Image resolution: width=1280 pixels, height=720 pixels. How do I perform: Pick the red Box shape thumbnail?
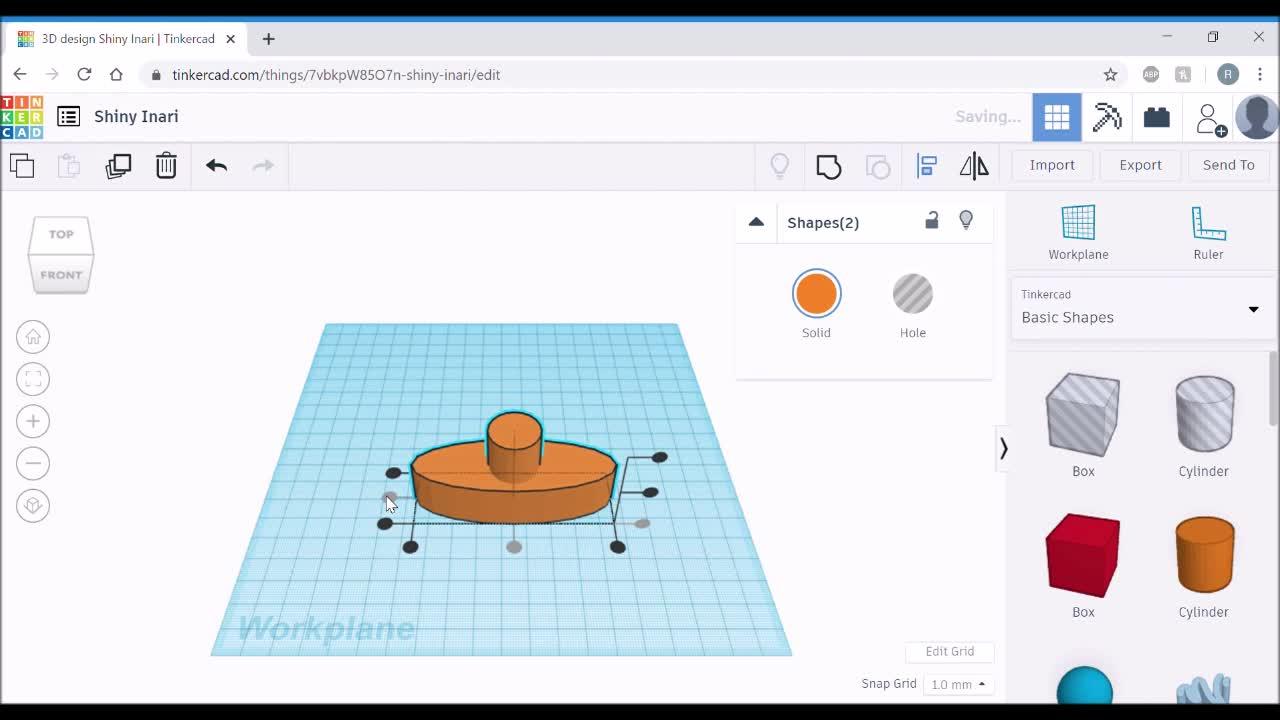point(1083,555)
